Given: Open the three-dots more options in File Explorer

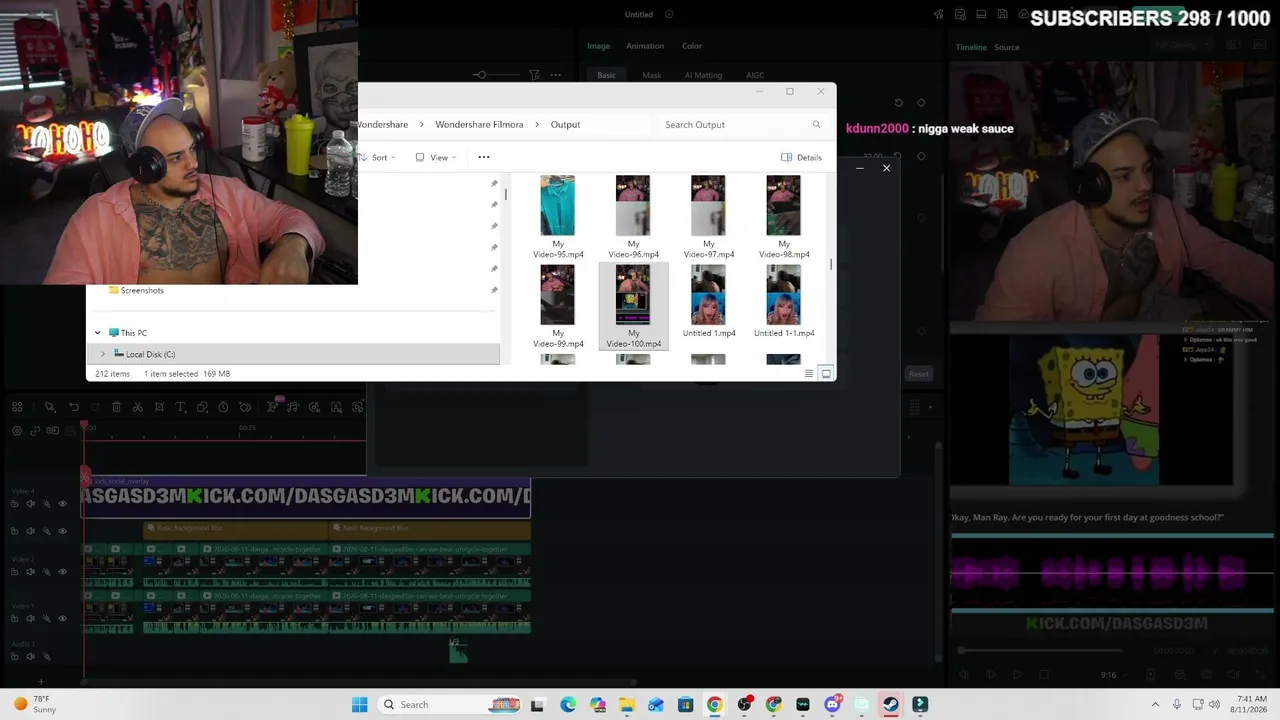Looking at the screenshot, I should (x=484, y=157).
